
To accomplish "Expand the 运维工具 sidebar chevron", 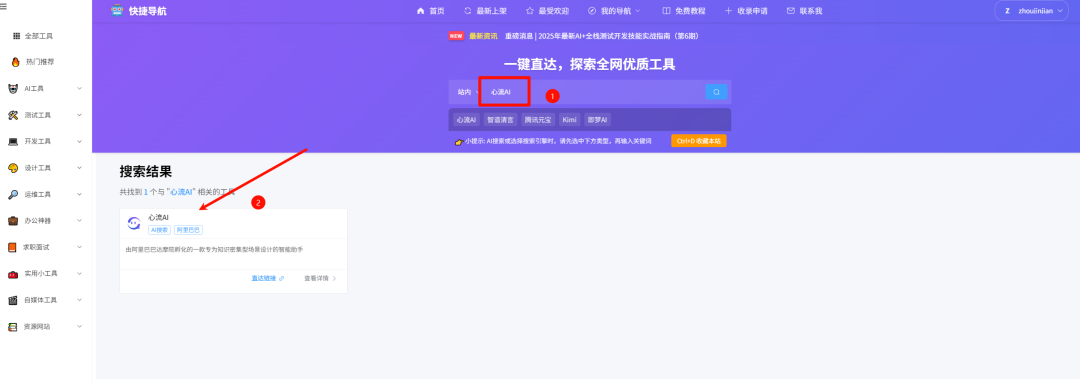I will point(79,194).
